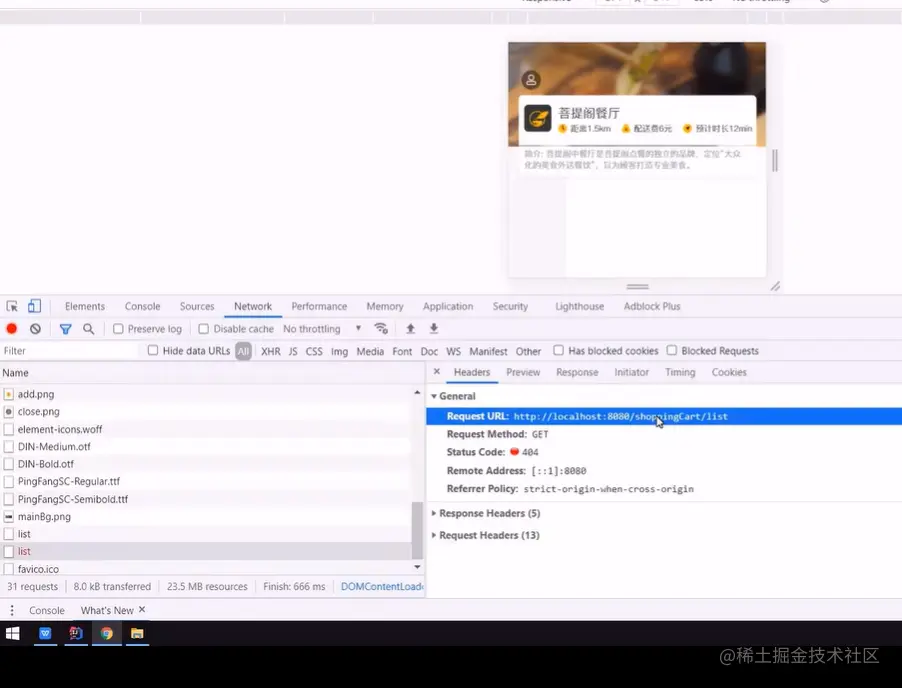
Task: Switch to the Elements panel
Action: click(x=85, y=307)
